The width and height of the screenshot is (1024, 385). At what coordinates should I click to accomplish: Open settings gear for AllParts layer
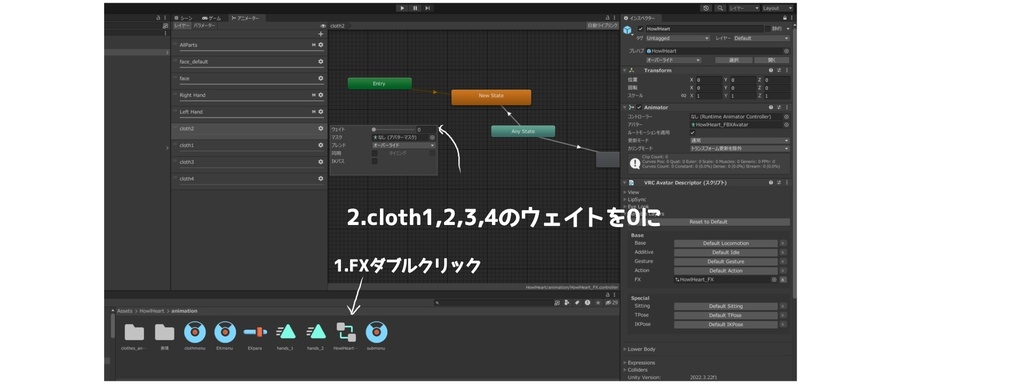click(321, 45)
